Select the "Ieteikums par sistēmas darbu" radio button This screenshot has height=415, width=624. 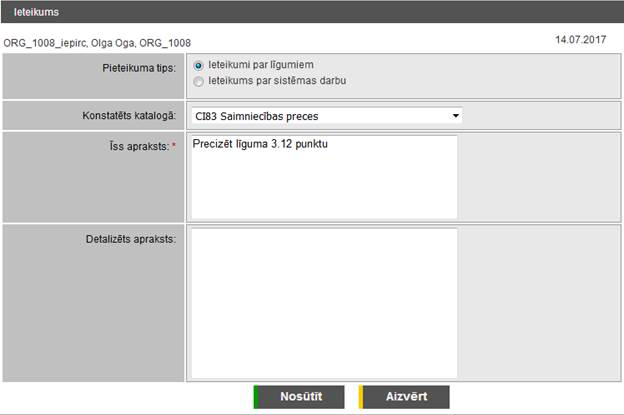tap(198, 80)
